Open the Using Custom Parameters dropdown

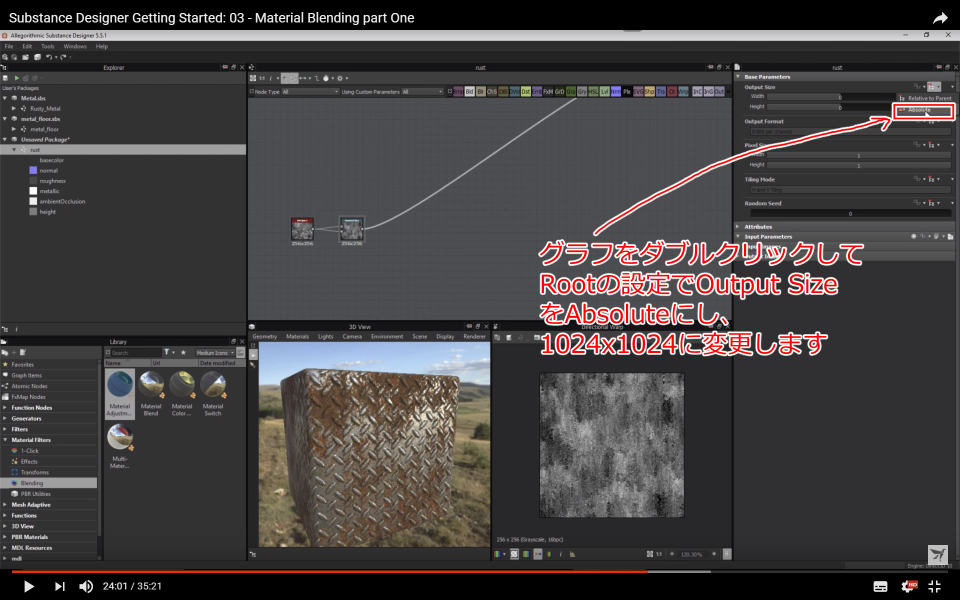[422, 92]
